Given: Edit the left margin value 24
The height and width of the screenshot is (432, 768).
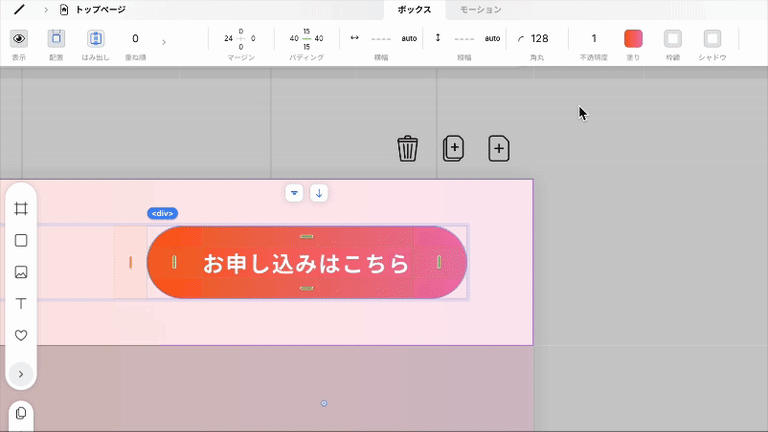Looking at the screenshot, I should (x=228, y=38).
